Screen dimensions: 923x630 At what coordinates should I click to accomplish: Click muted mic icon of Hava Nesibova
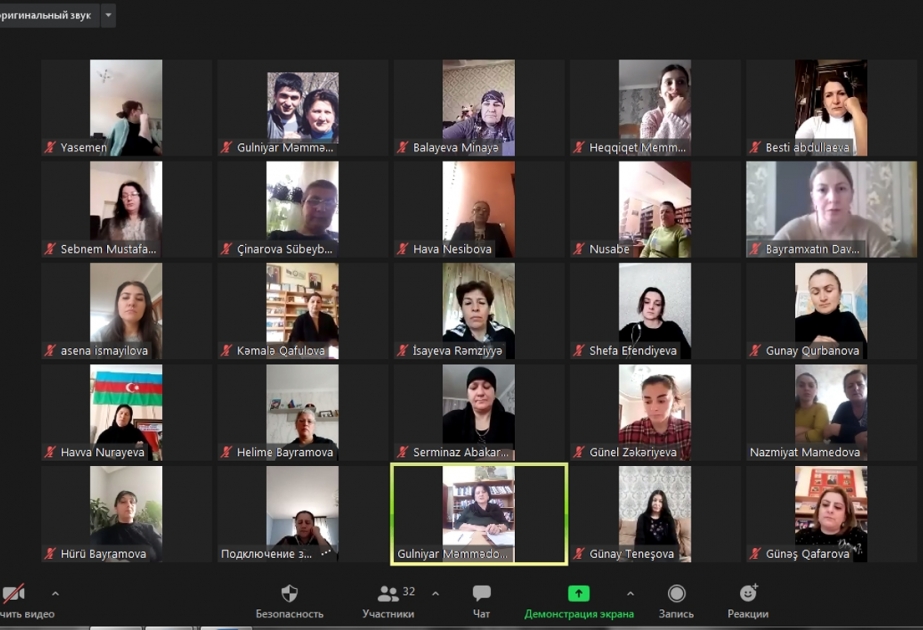pos(403,249)
